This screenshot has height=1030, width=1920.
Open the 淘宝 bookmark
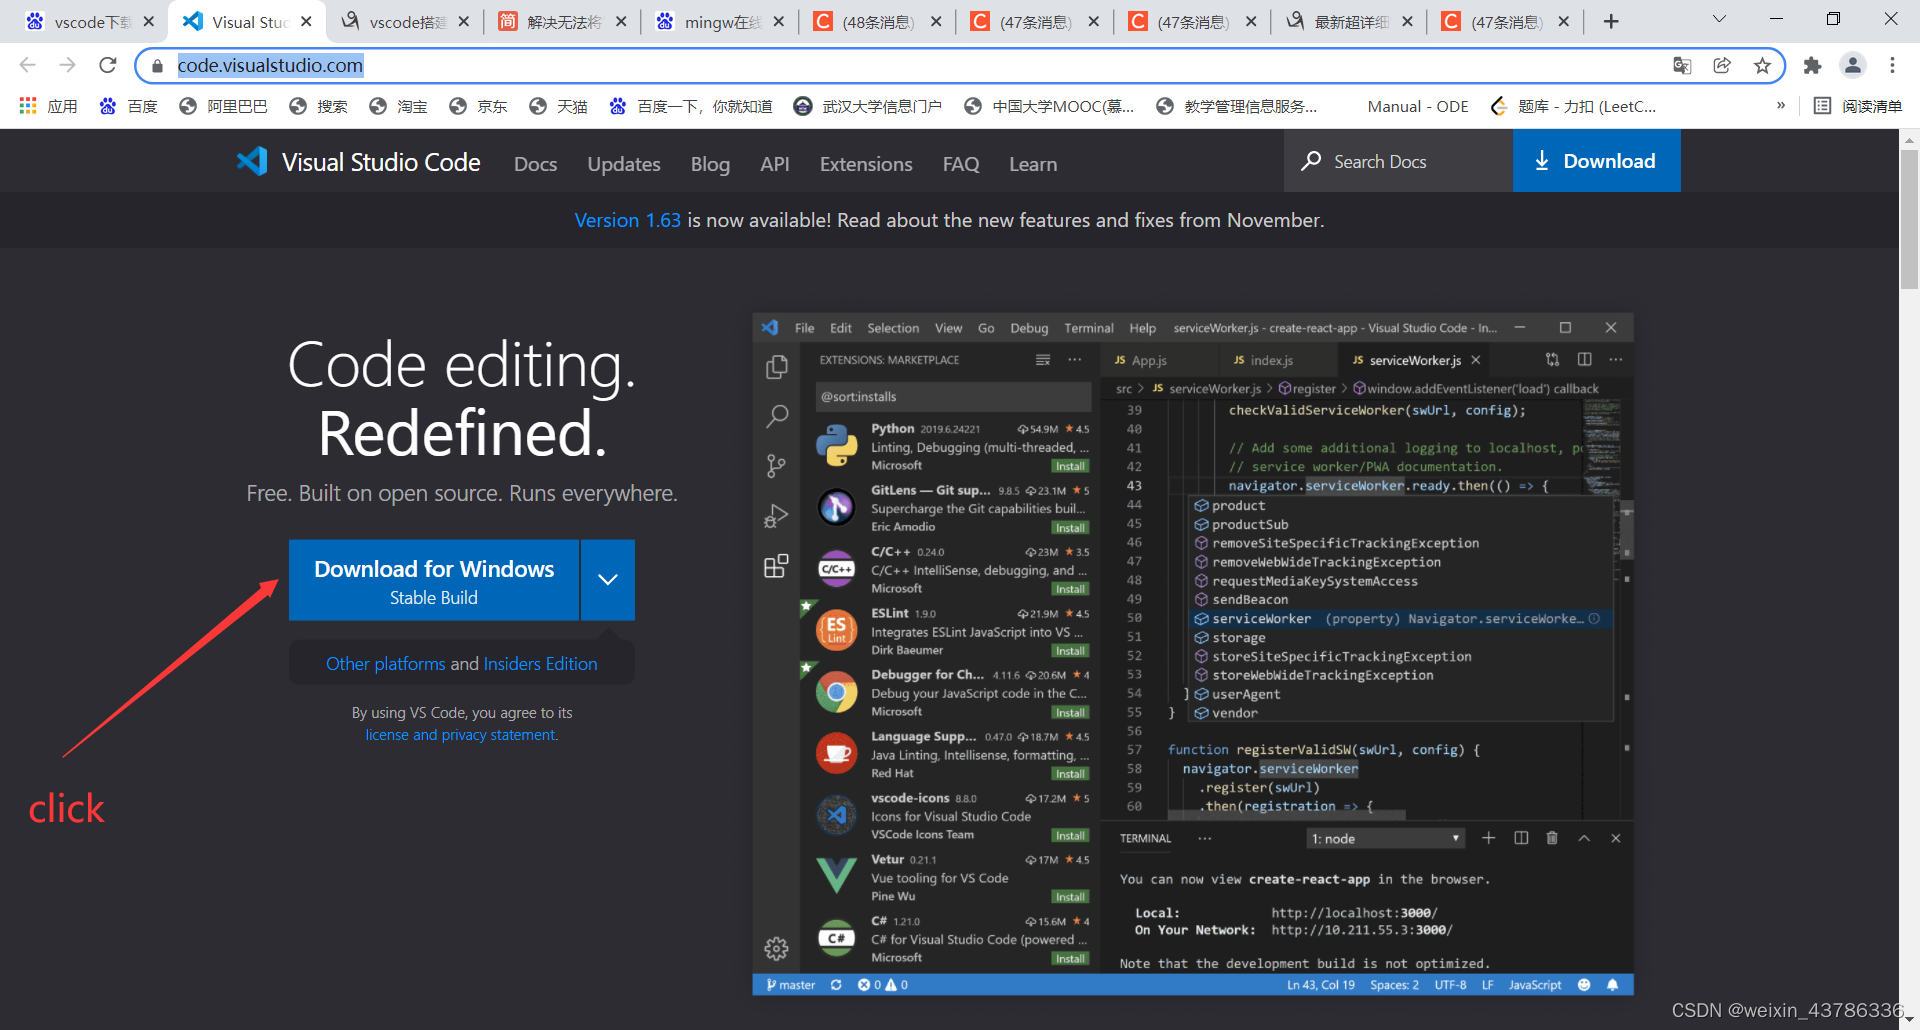398,106
